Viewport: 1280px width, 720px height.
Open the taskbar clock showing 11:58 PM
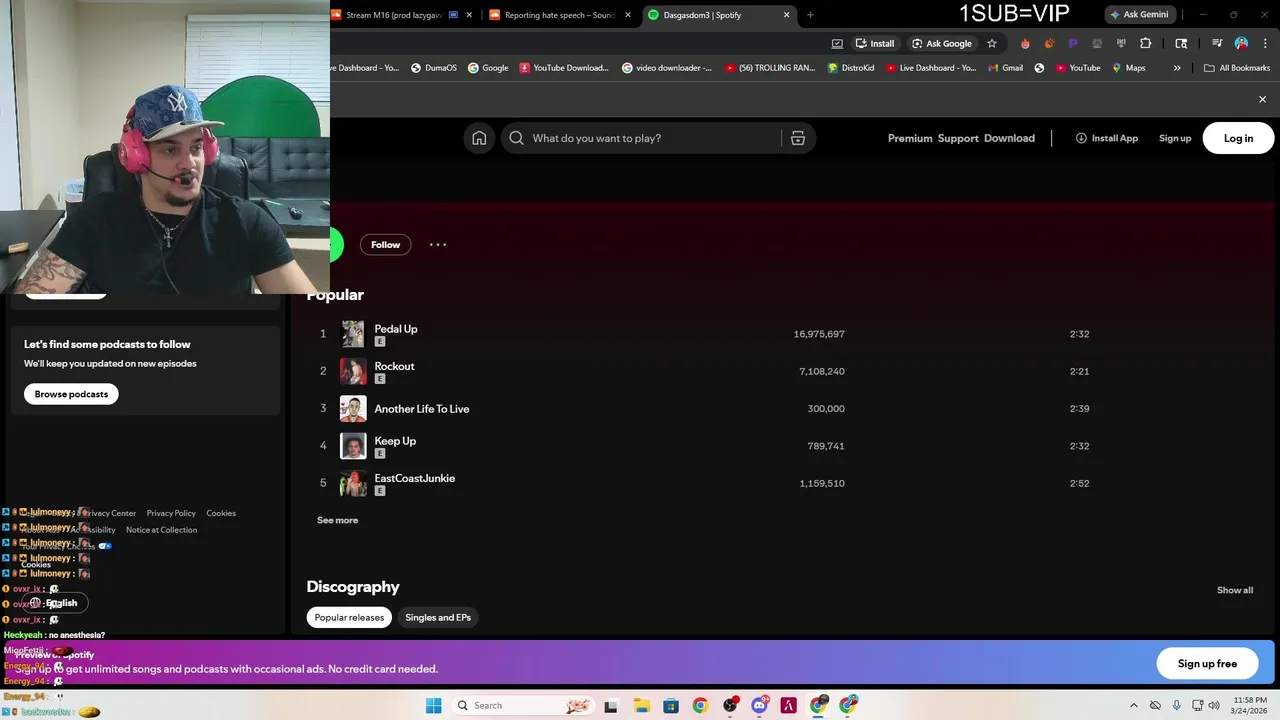pyautogui.click(x=1250, y=705)
